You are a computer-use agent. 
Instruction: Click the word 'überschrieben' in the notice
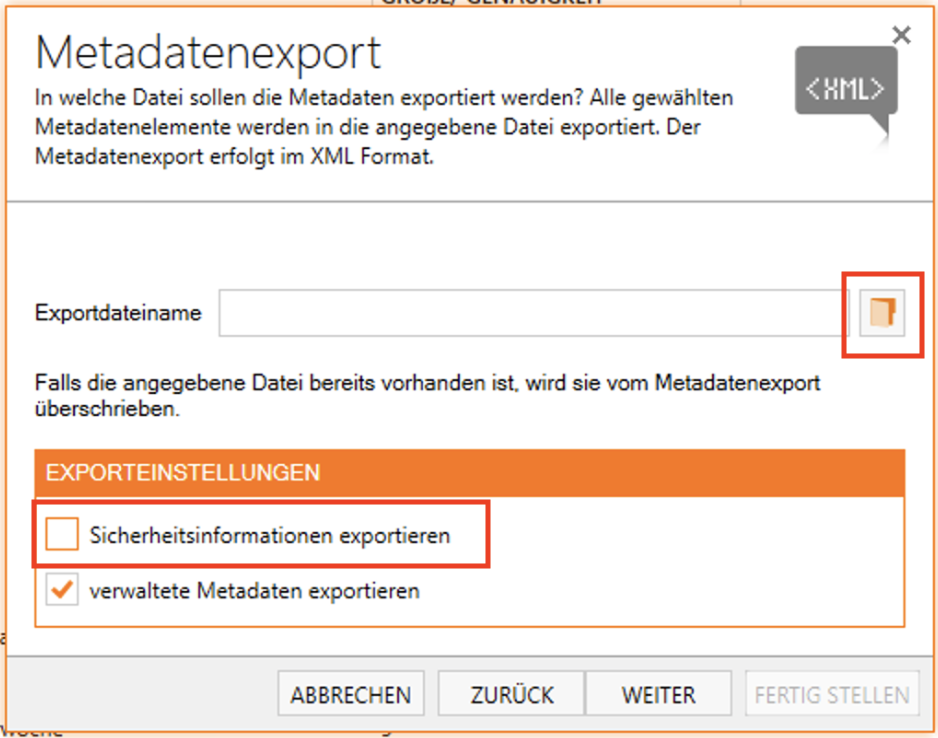107,410
